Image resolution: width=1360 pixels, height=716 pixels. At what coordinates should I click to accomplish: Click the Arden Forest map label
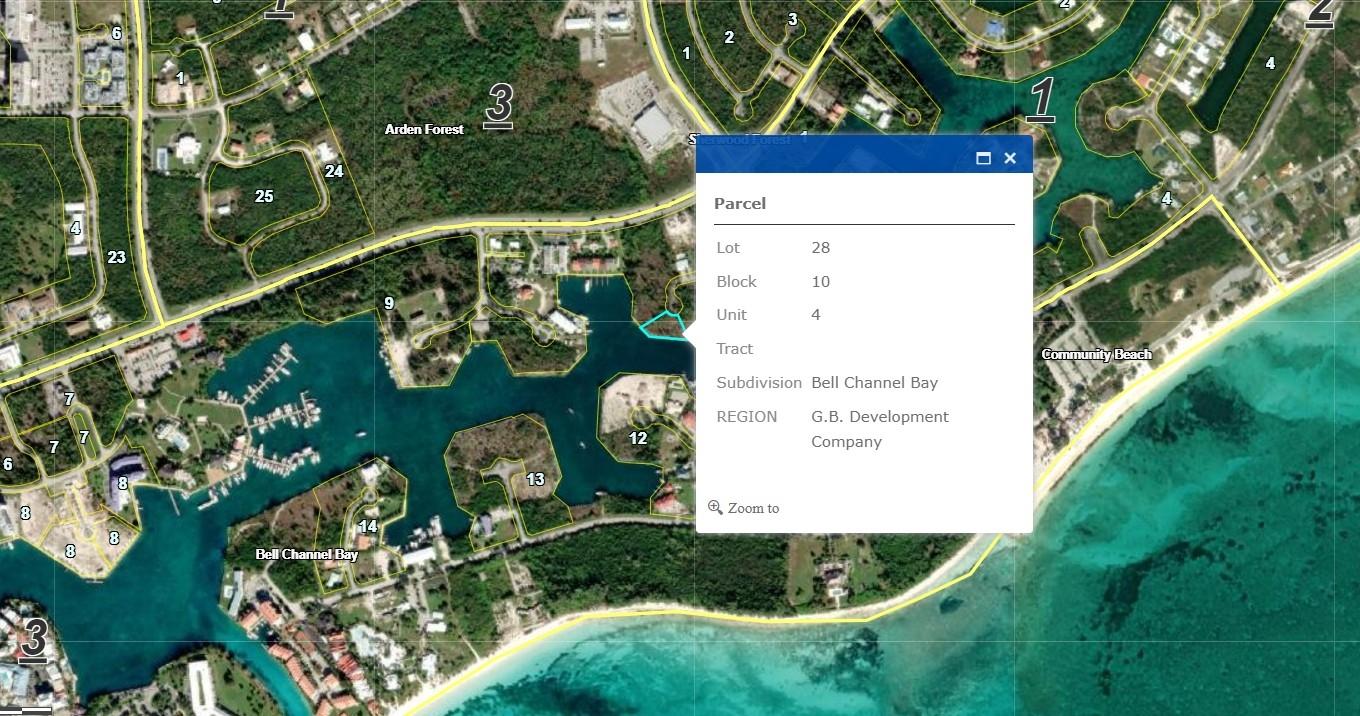(x=424, y=129)
